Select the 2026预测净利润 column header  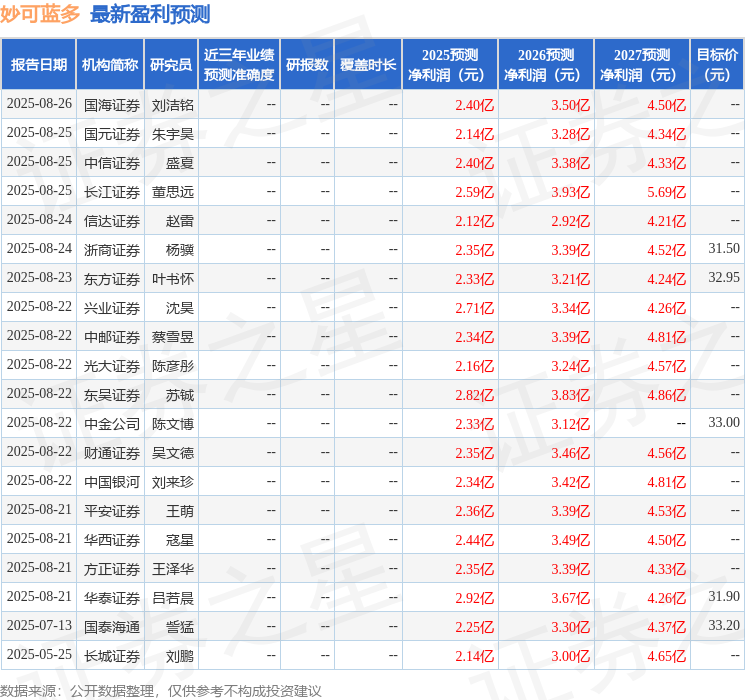pyautogui.click(x=546, y=65)
